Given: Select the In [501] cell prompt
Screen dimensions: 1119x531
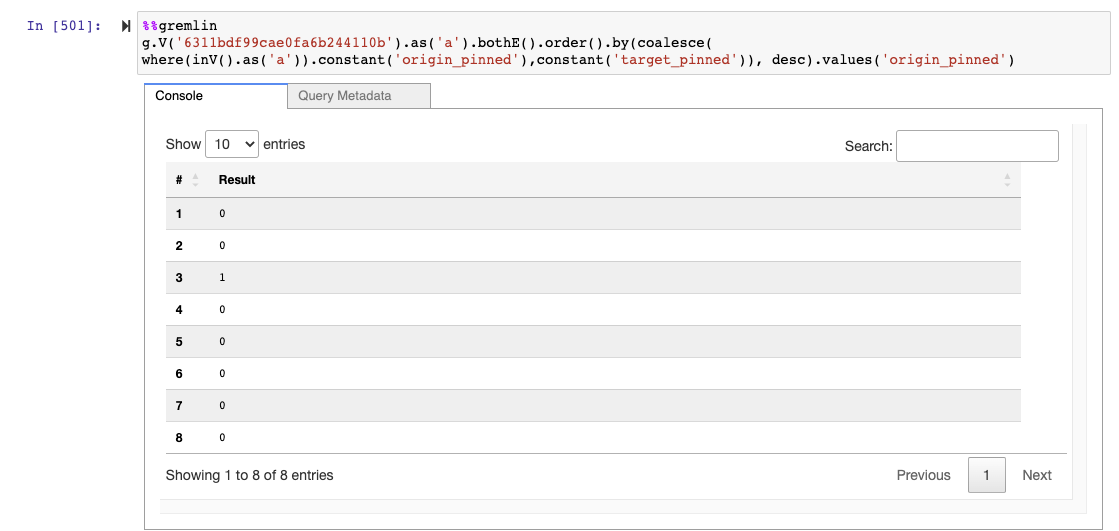Looking at the screenshot, I should [63, 25].
